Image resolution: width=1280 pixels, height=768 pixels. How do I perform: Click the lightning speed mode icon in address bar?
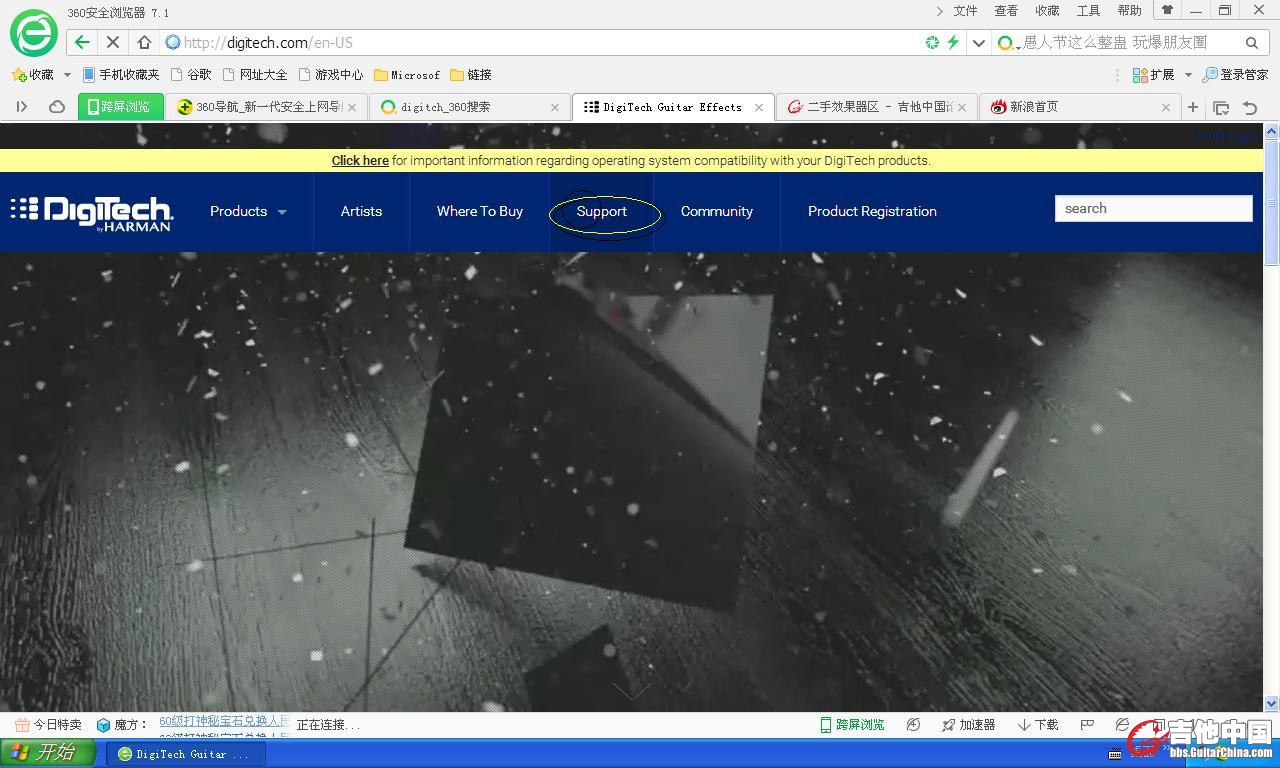(x=953, y=42)
